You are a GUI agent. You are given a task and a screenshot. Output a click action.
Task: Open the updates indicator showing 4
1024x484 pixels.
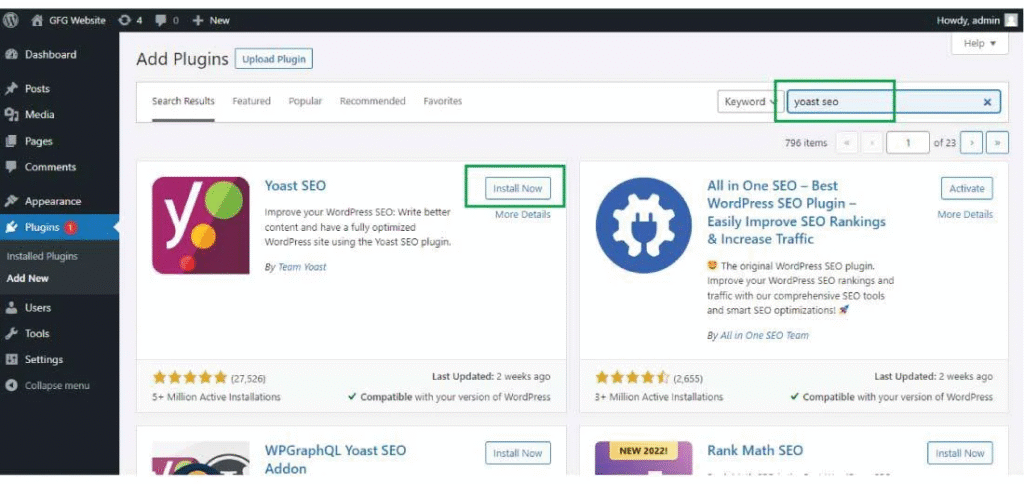pos(129,20)
